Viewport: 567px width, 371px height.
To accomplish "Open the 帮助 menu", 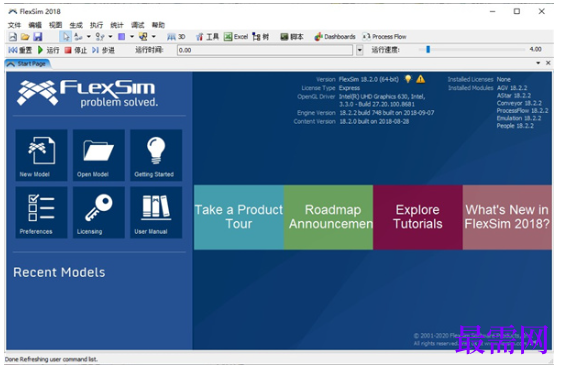I will 158,25.
